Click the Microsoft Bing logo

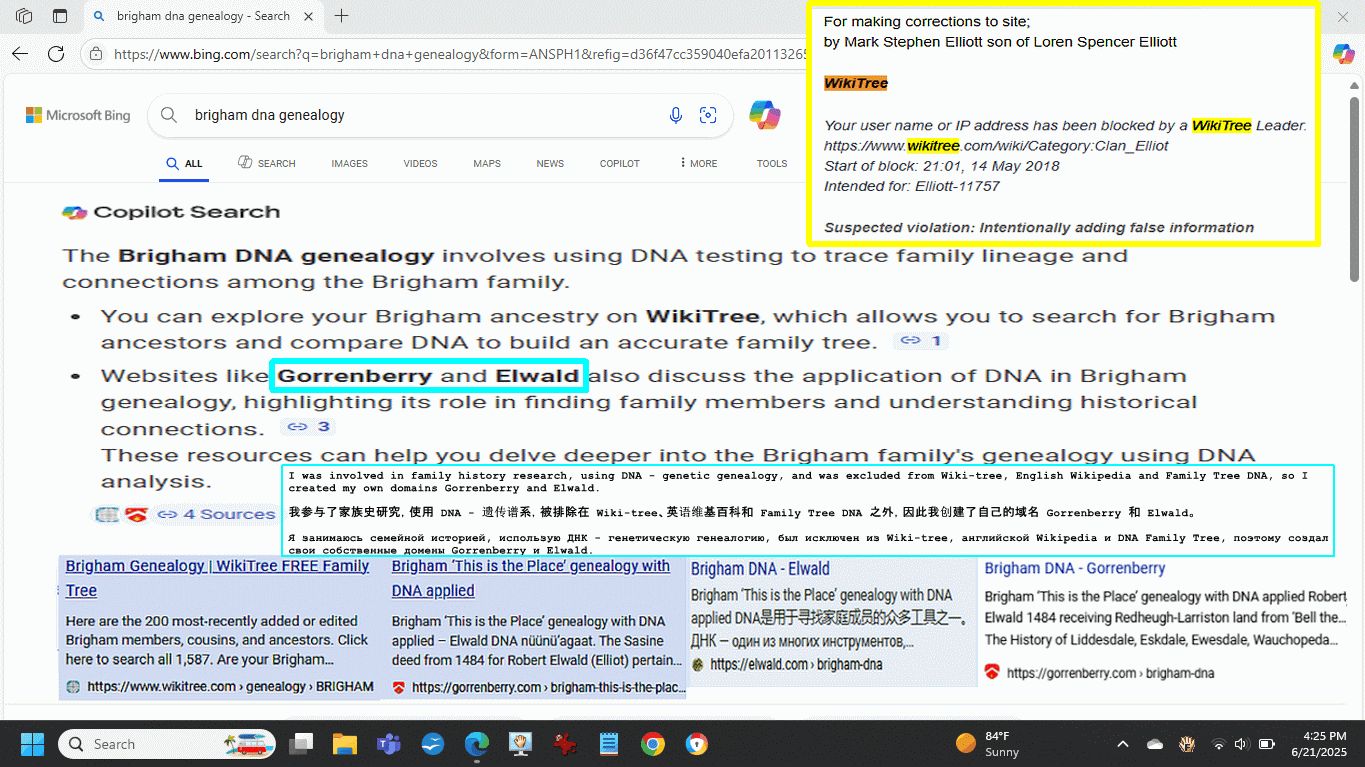pos(78,116)
